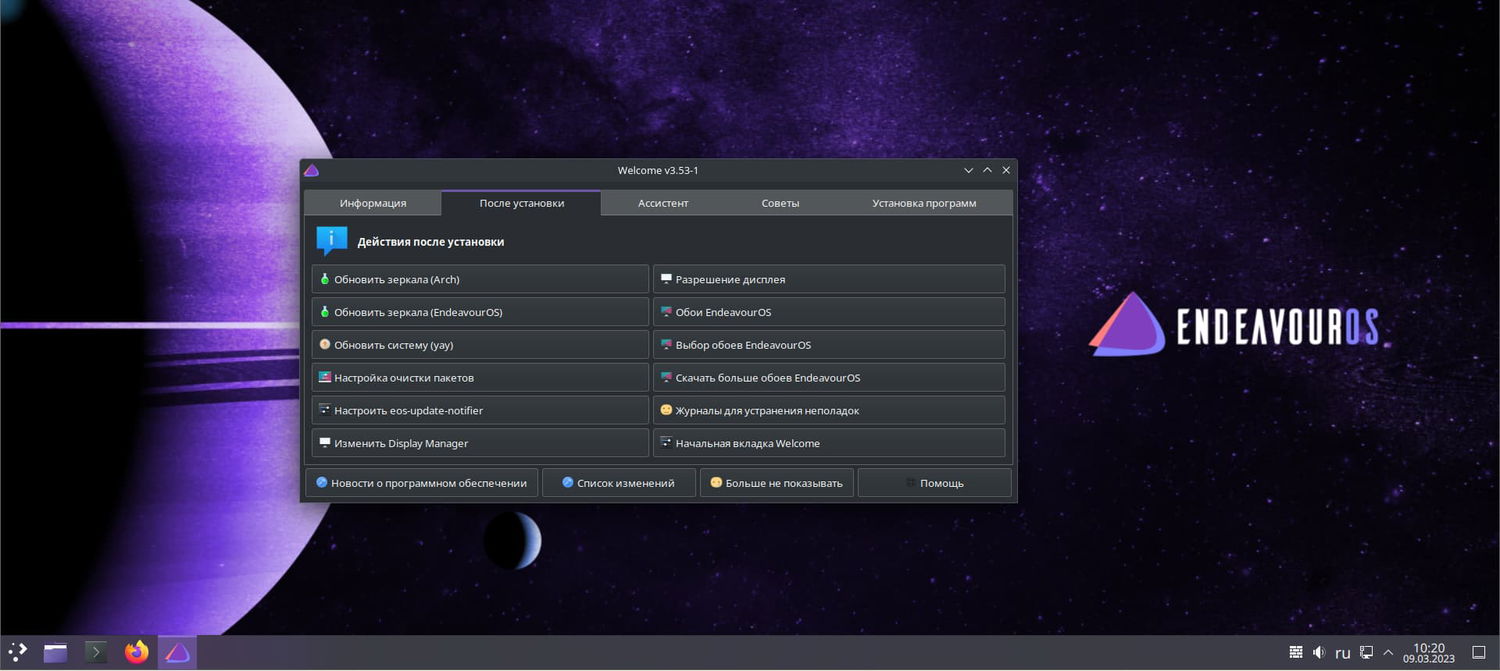This screenshot has height=671, width=1500.
Task: Switch to the Информация tab
Action: click(373, 203)
